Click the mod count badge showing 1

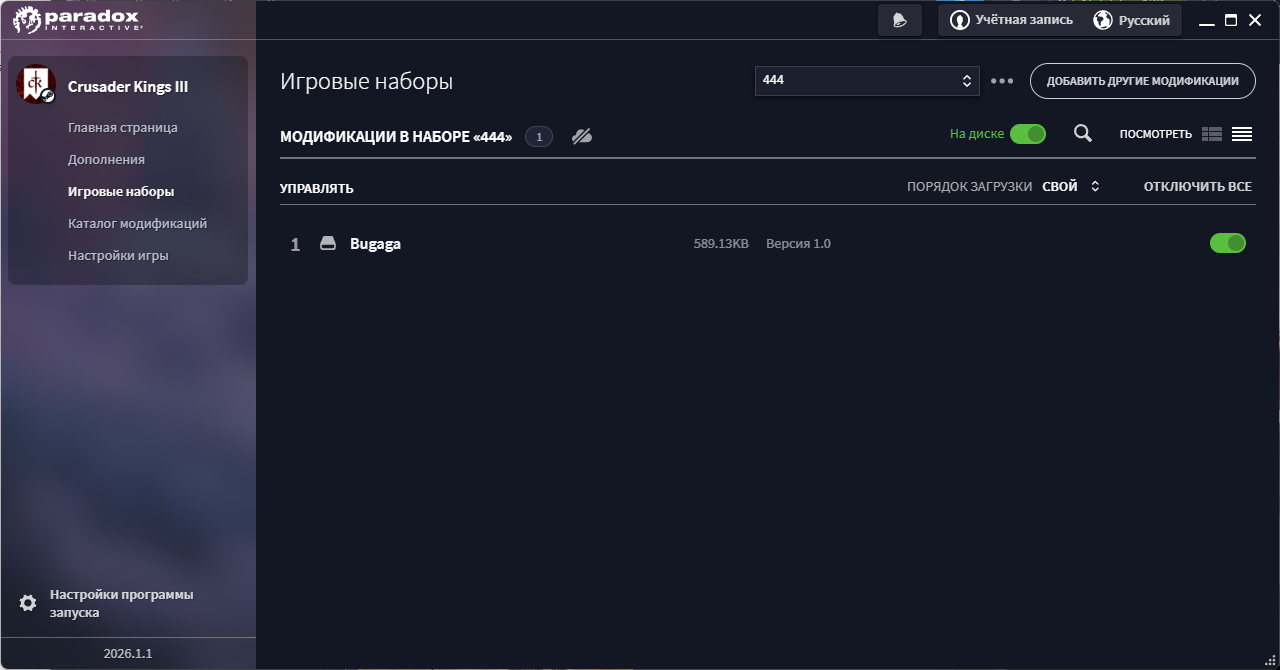point(539,137)
